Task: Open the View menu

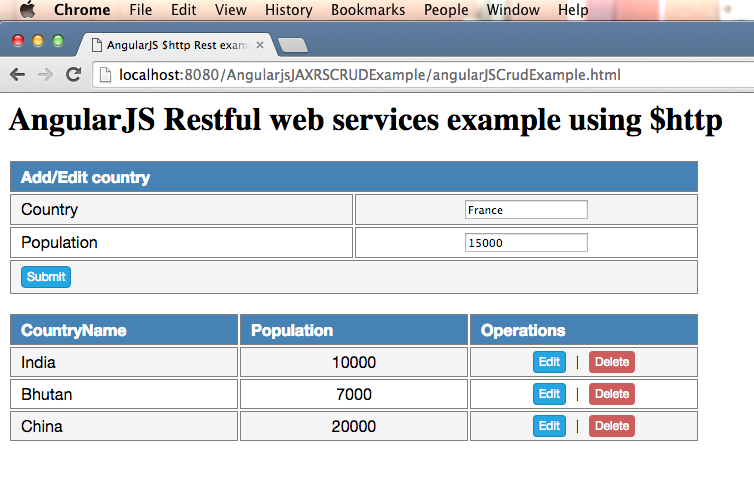Action: click(230, 10)
